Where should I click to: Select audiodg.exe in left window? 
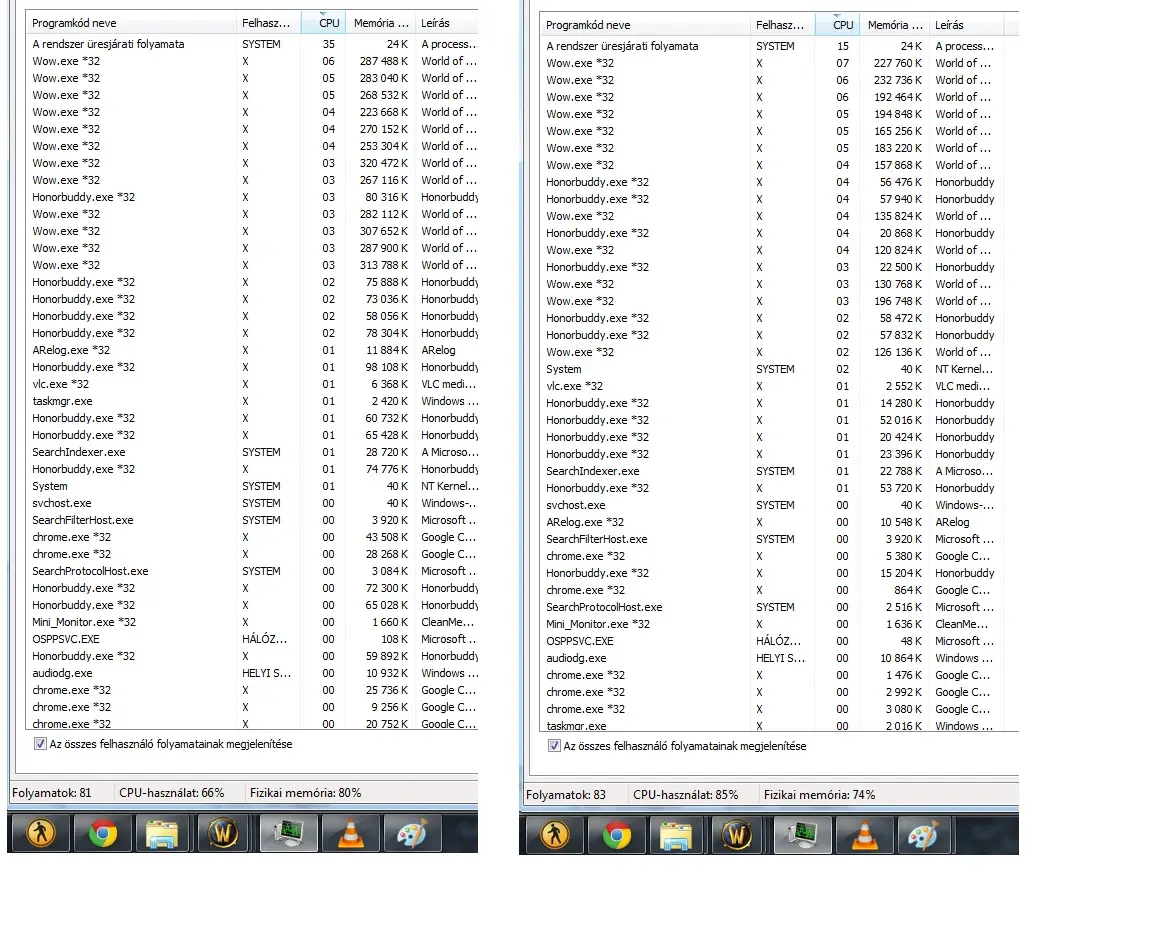(x=252, y=673)
